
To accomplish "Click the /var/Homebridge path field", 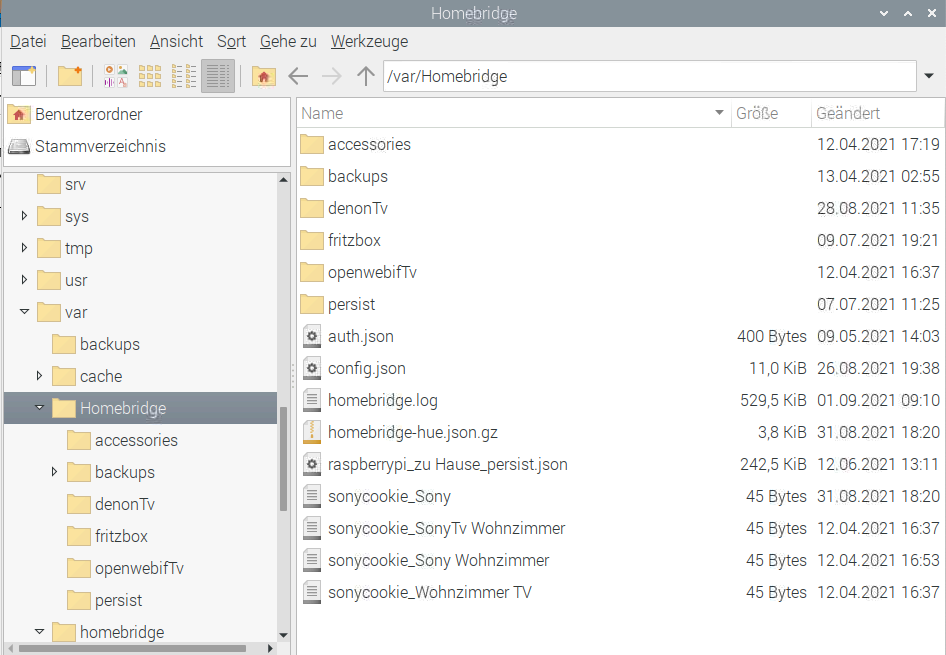I will (x=650, y=76).
